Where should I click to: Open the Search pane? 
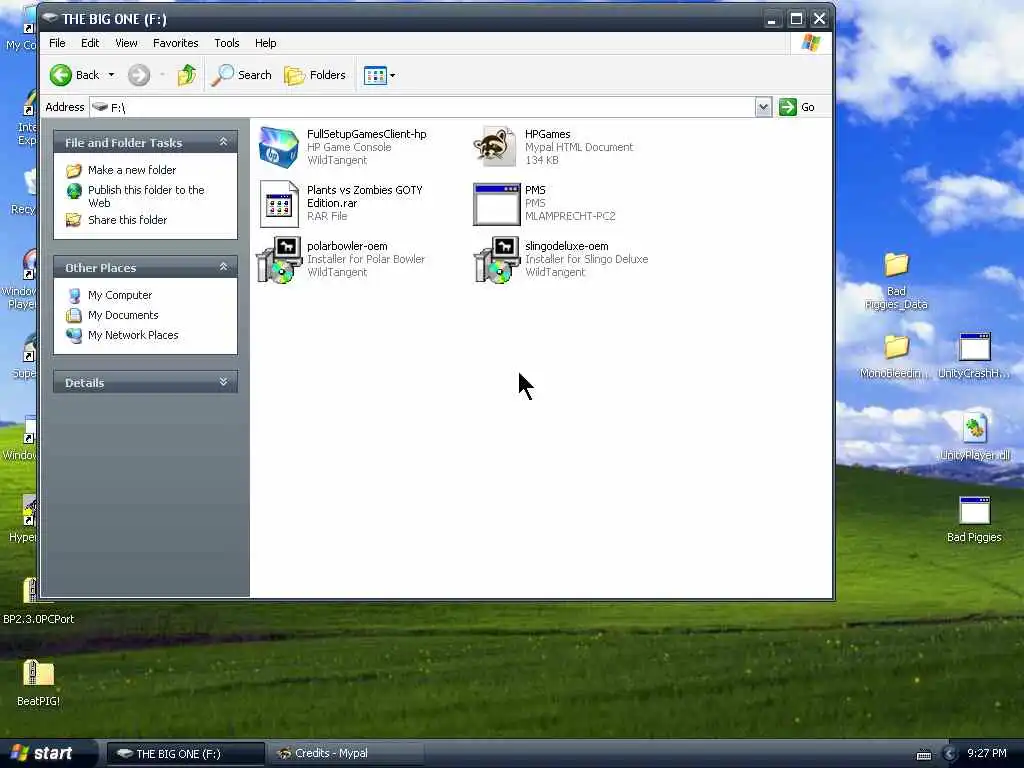click(x=242, y=75)
